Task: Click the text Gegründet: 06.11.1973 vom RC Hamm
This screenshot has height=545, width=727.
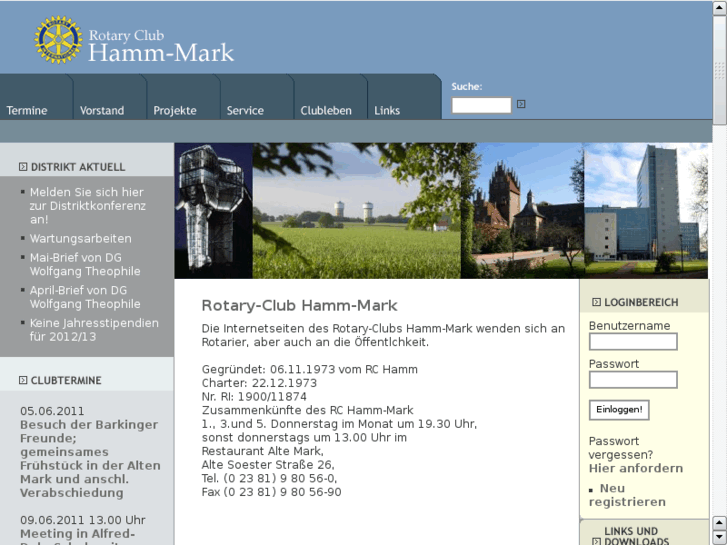Action: click(310, 370)
